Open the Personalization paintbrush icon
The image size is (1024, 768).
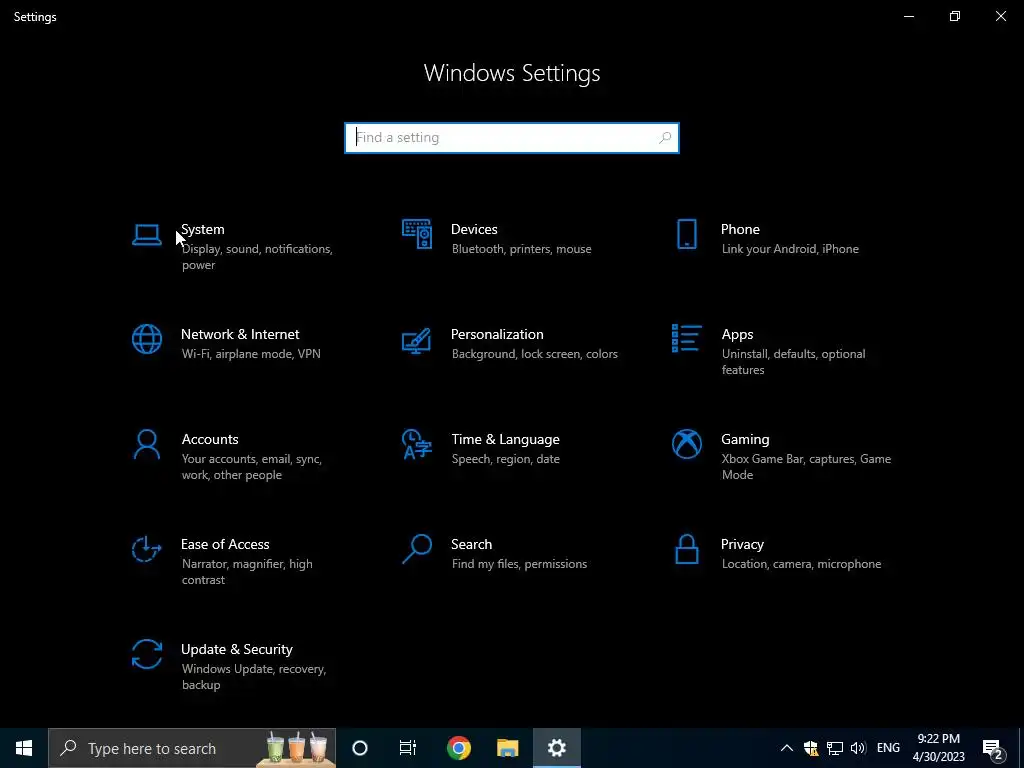(417, 340)
